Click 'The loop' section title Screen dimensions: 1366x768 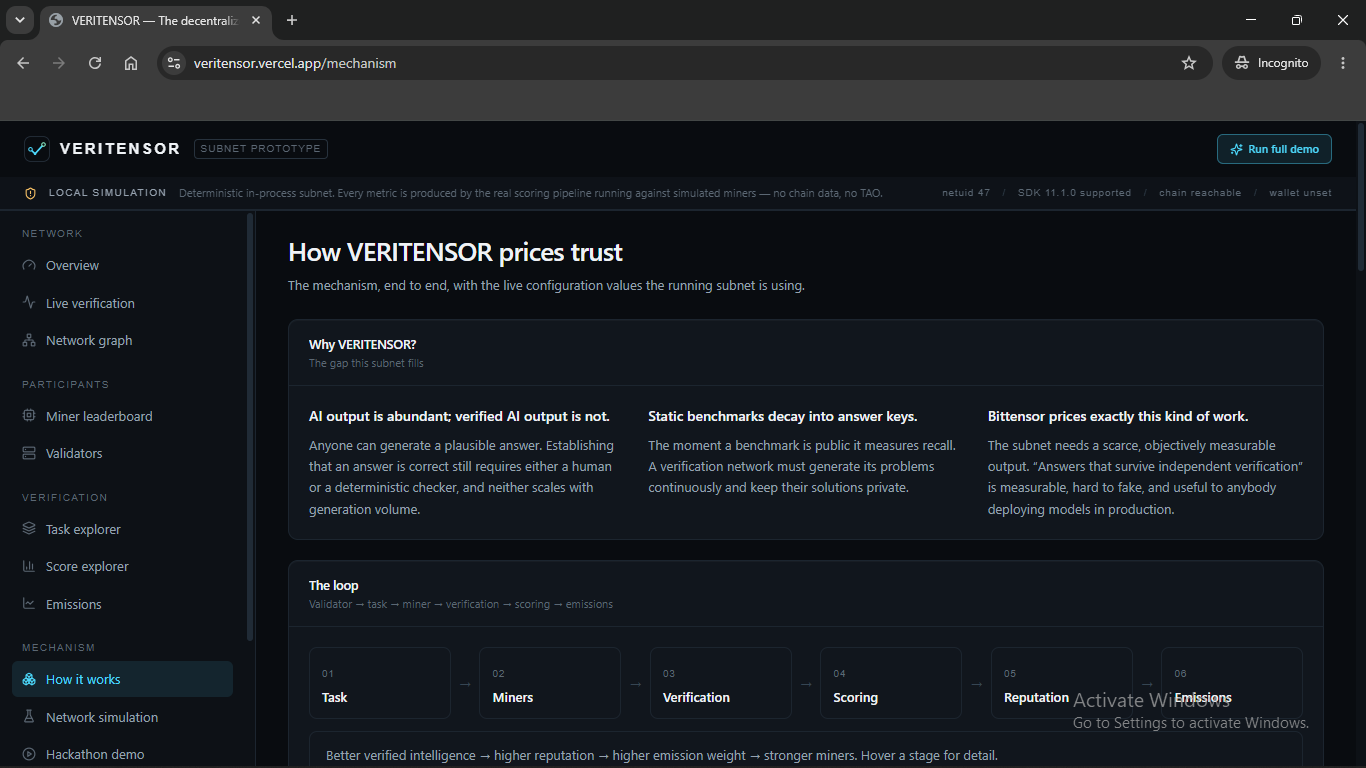point(333,586)
